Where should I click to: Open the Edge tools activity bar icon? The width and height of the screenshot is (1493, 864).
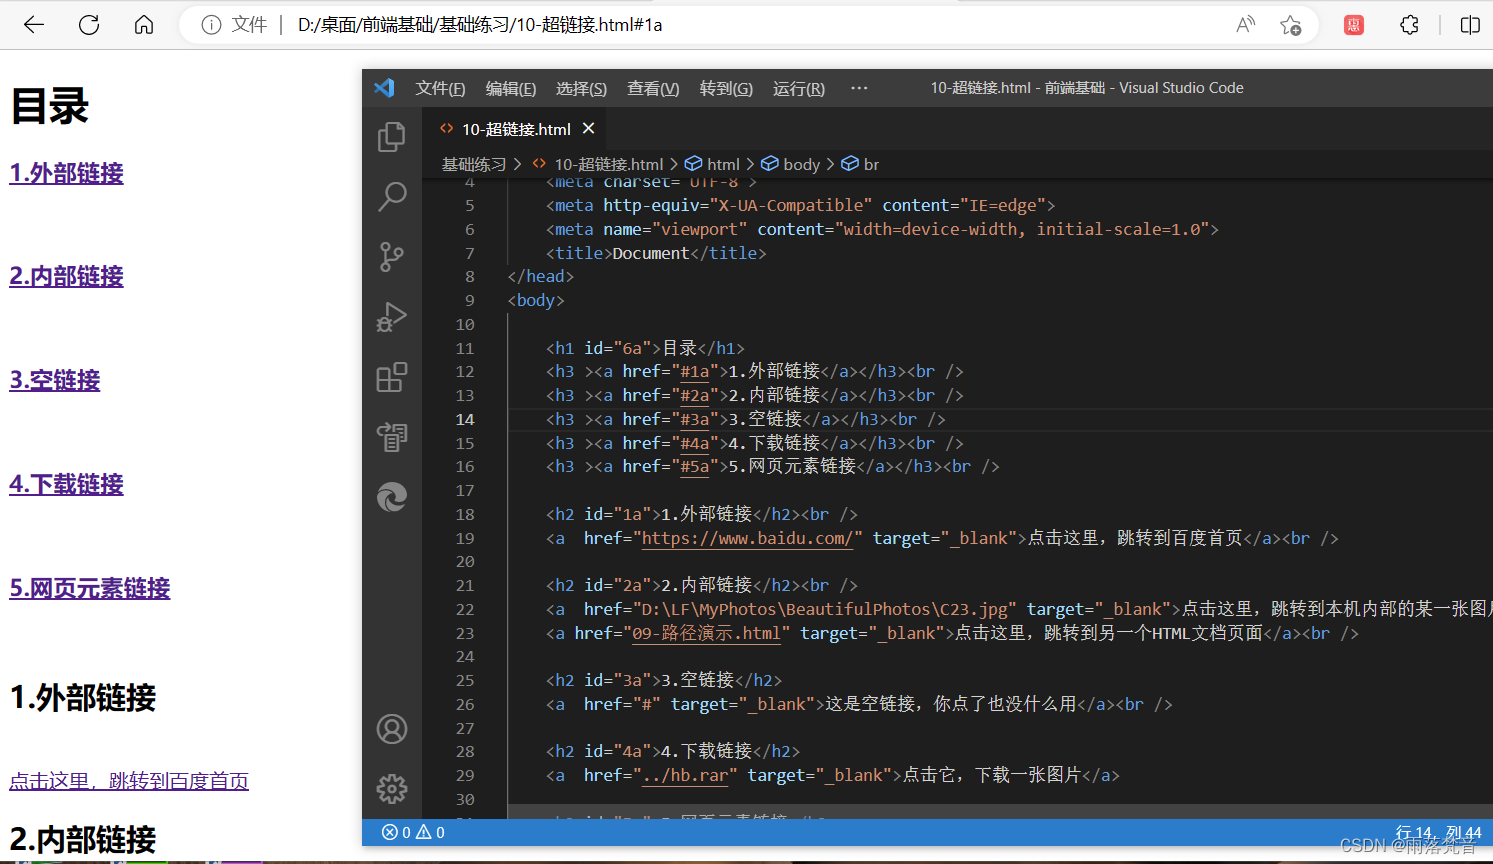(392, 497)
